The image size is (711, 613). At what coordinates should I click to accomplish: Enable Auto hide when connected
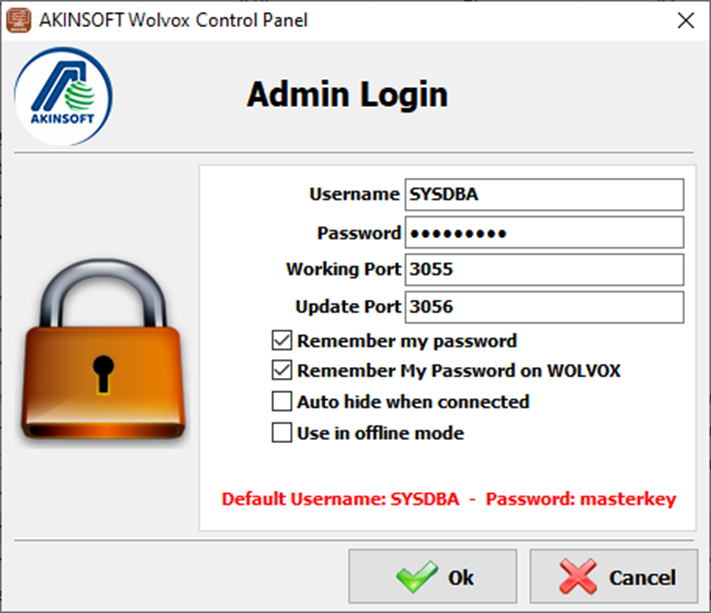(x=282, y=402)
